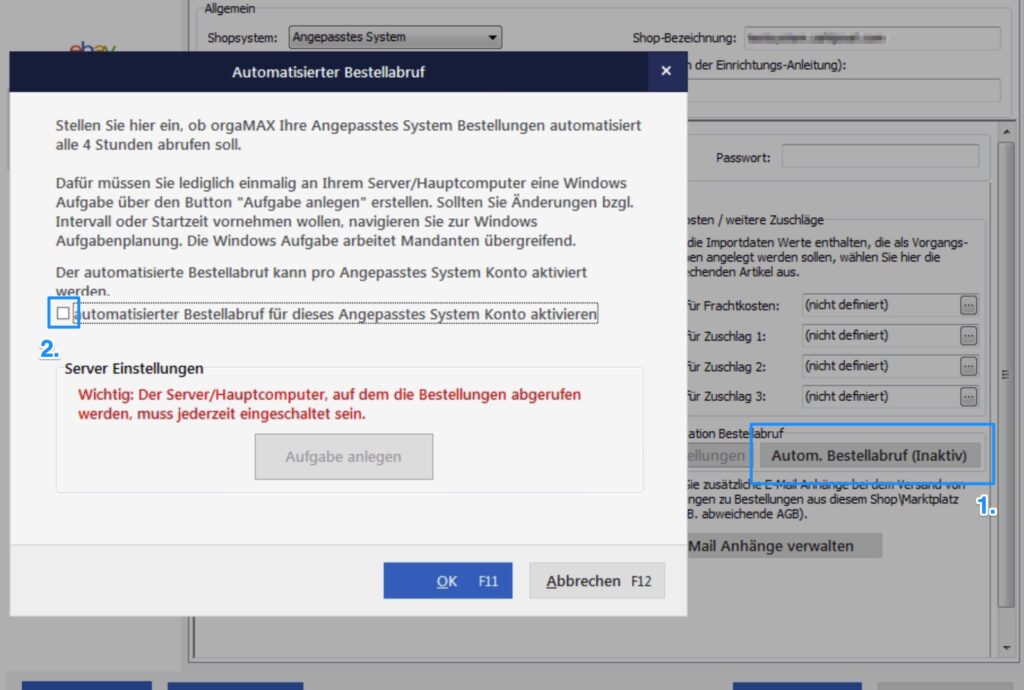The width and height of the screenshot is (1024, 690).
Task: Click scrollbar down arrow in settings panel
Action: point(1006,648)
